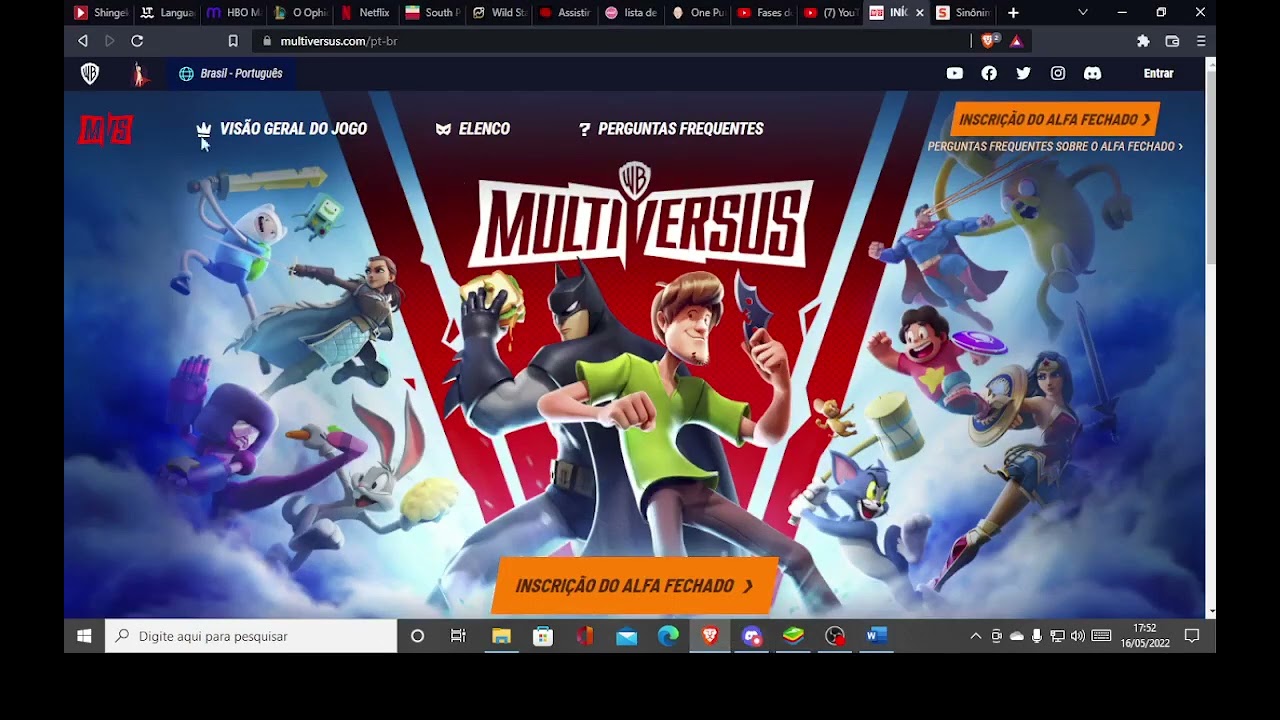Open the volume control in system tray
The height and width of the screenshot is (720, 1280).
(1077, 636)
